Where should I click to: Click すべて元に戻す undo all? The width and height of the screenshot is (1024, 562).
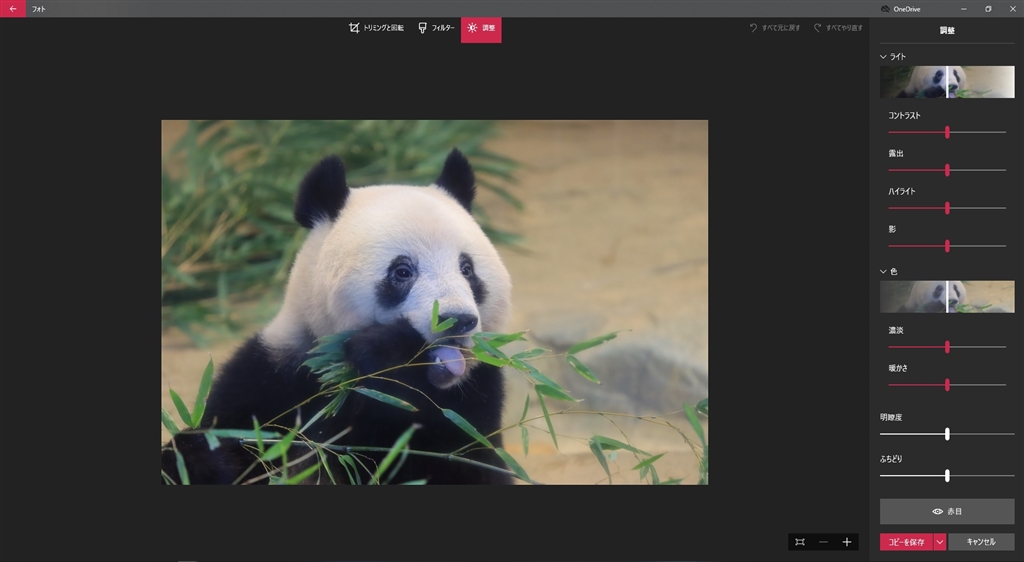[x=775, y=28]
